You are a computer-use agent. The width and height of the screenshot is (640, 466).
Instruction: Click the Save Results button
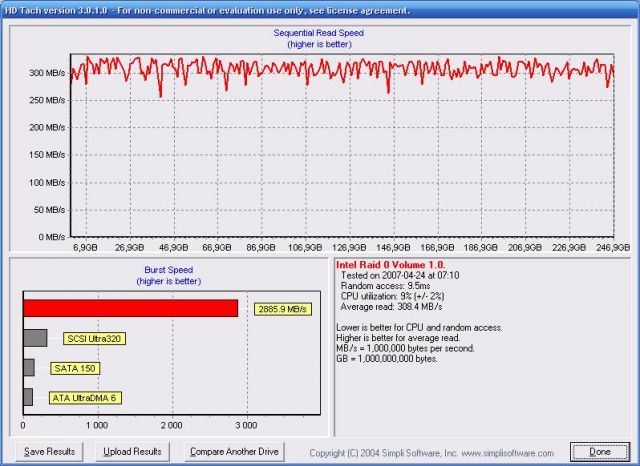coord(49,452)
